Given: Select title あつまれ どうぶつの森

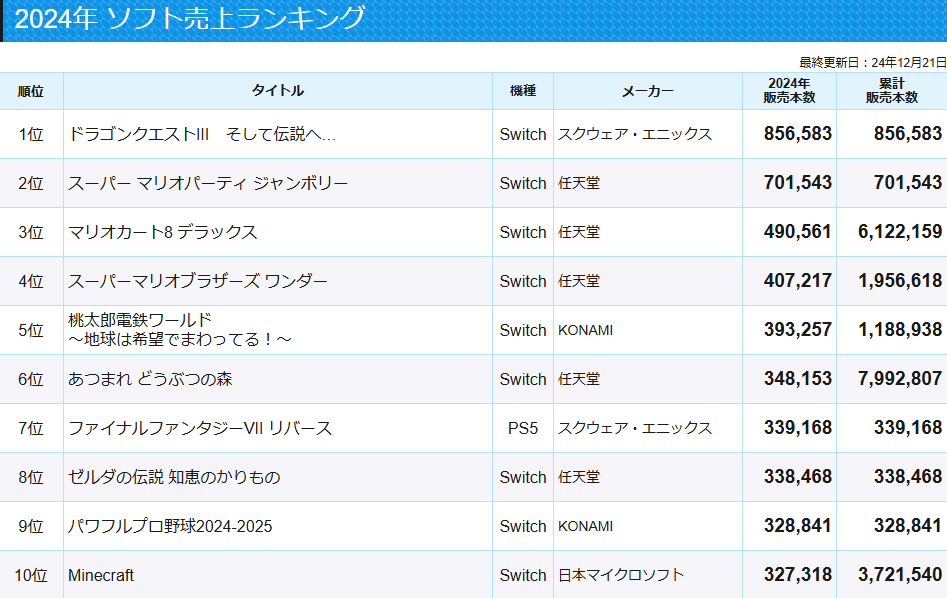Looking at the screenshot, I should click(x=150, y=379).
